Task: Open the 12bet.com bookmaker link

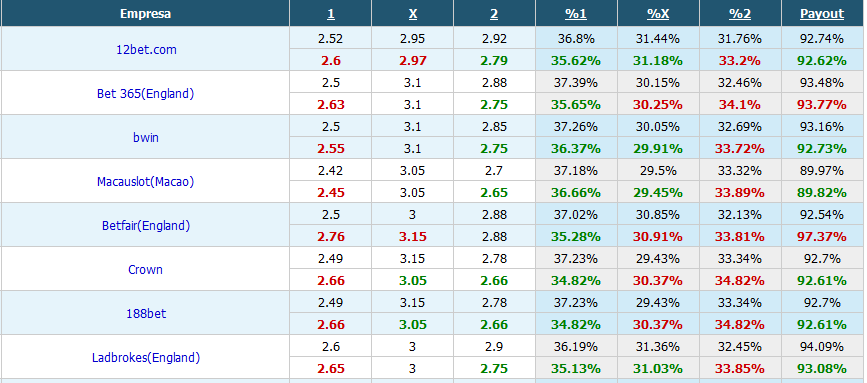Action: [146, 49]
